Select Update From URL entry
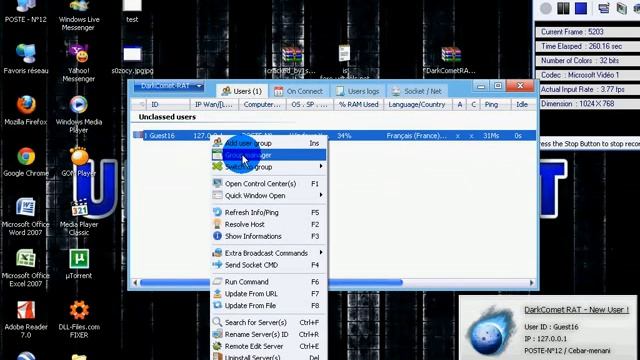Screen dimensions: 640x360 (x=269, y=293)
